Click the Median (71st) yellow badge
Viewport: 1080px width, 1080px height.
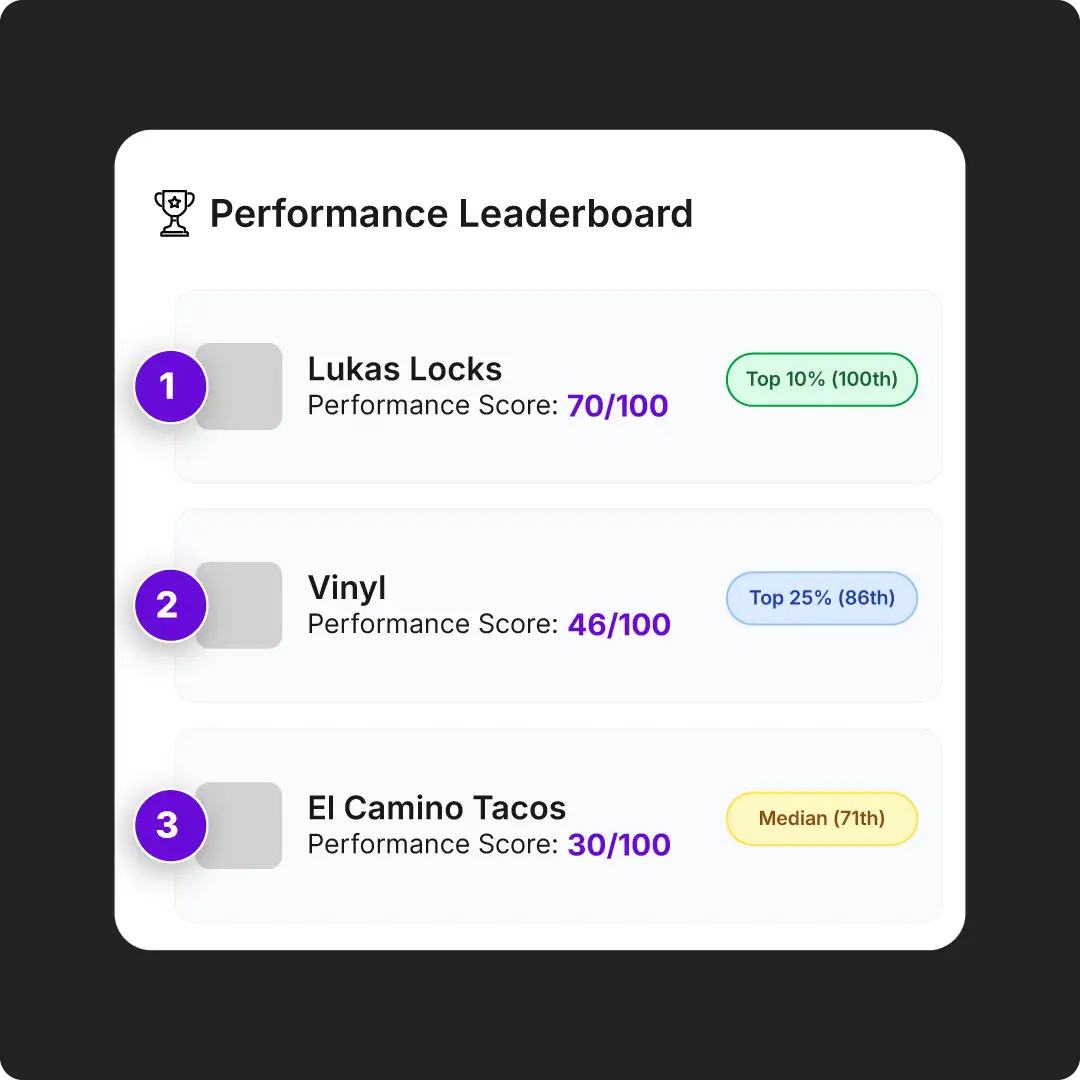click(822, 819)
